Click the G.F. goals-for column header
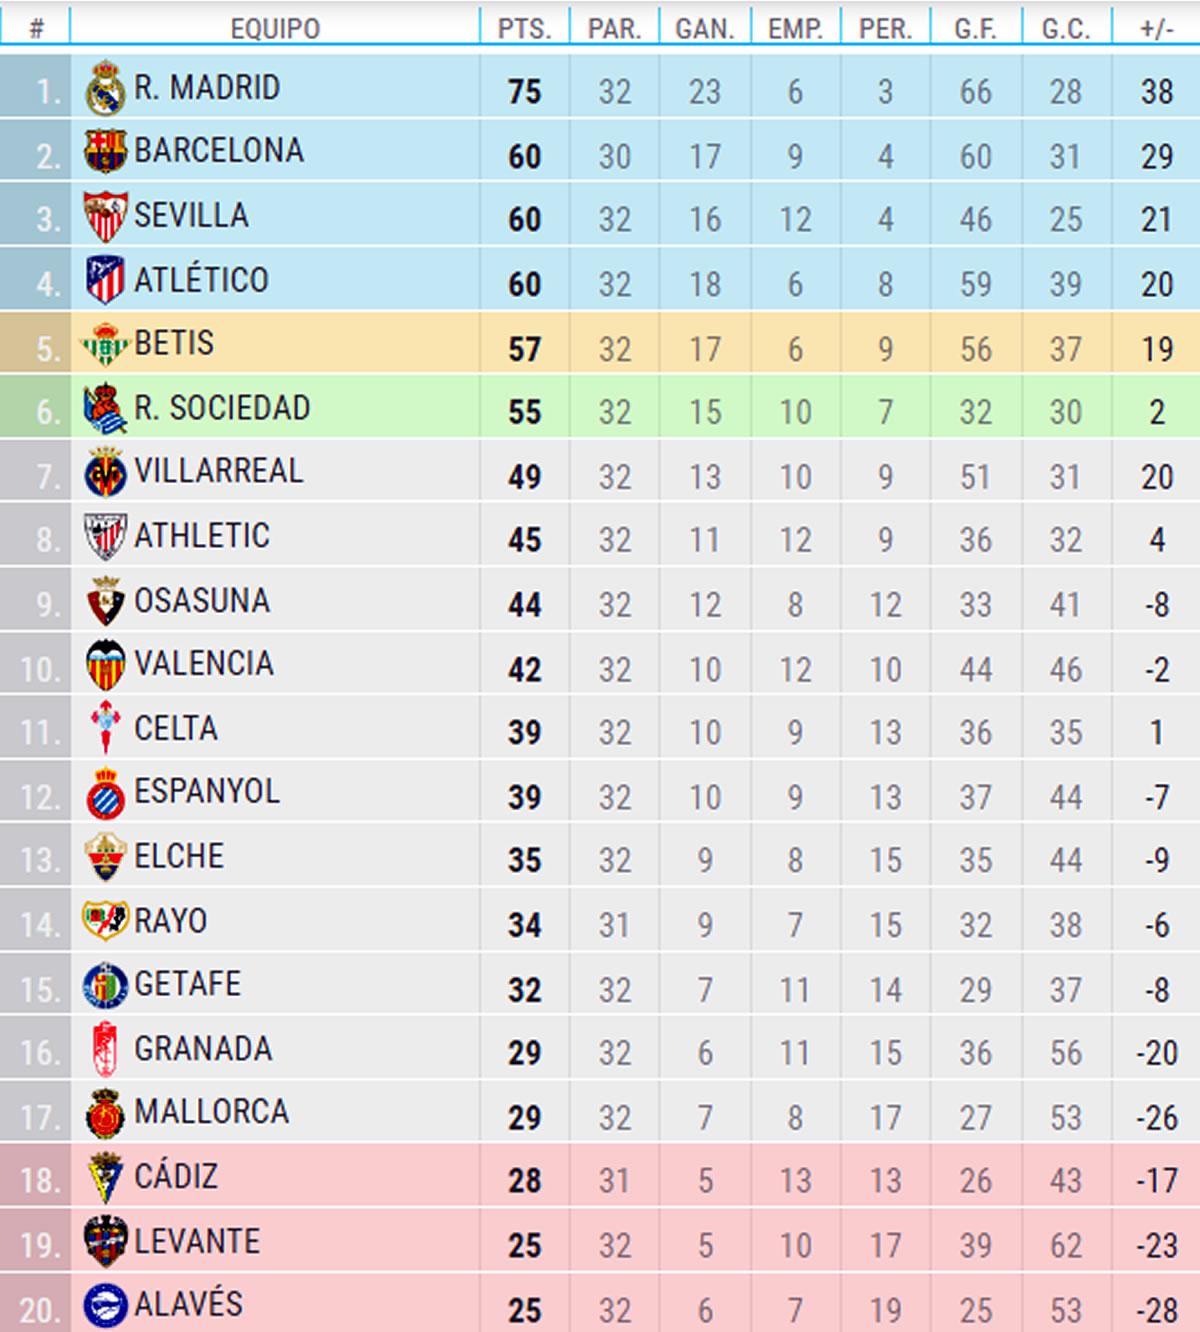Screen dimensions: 1200x1332 point(975,29)
